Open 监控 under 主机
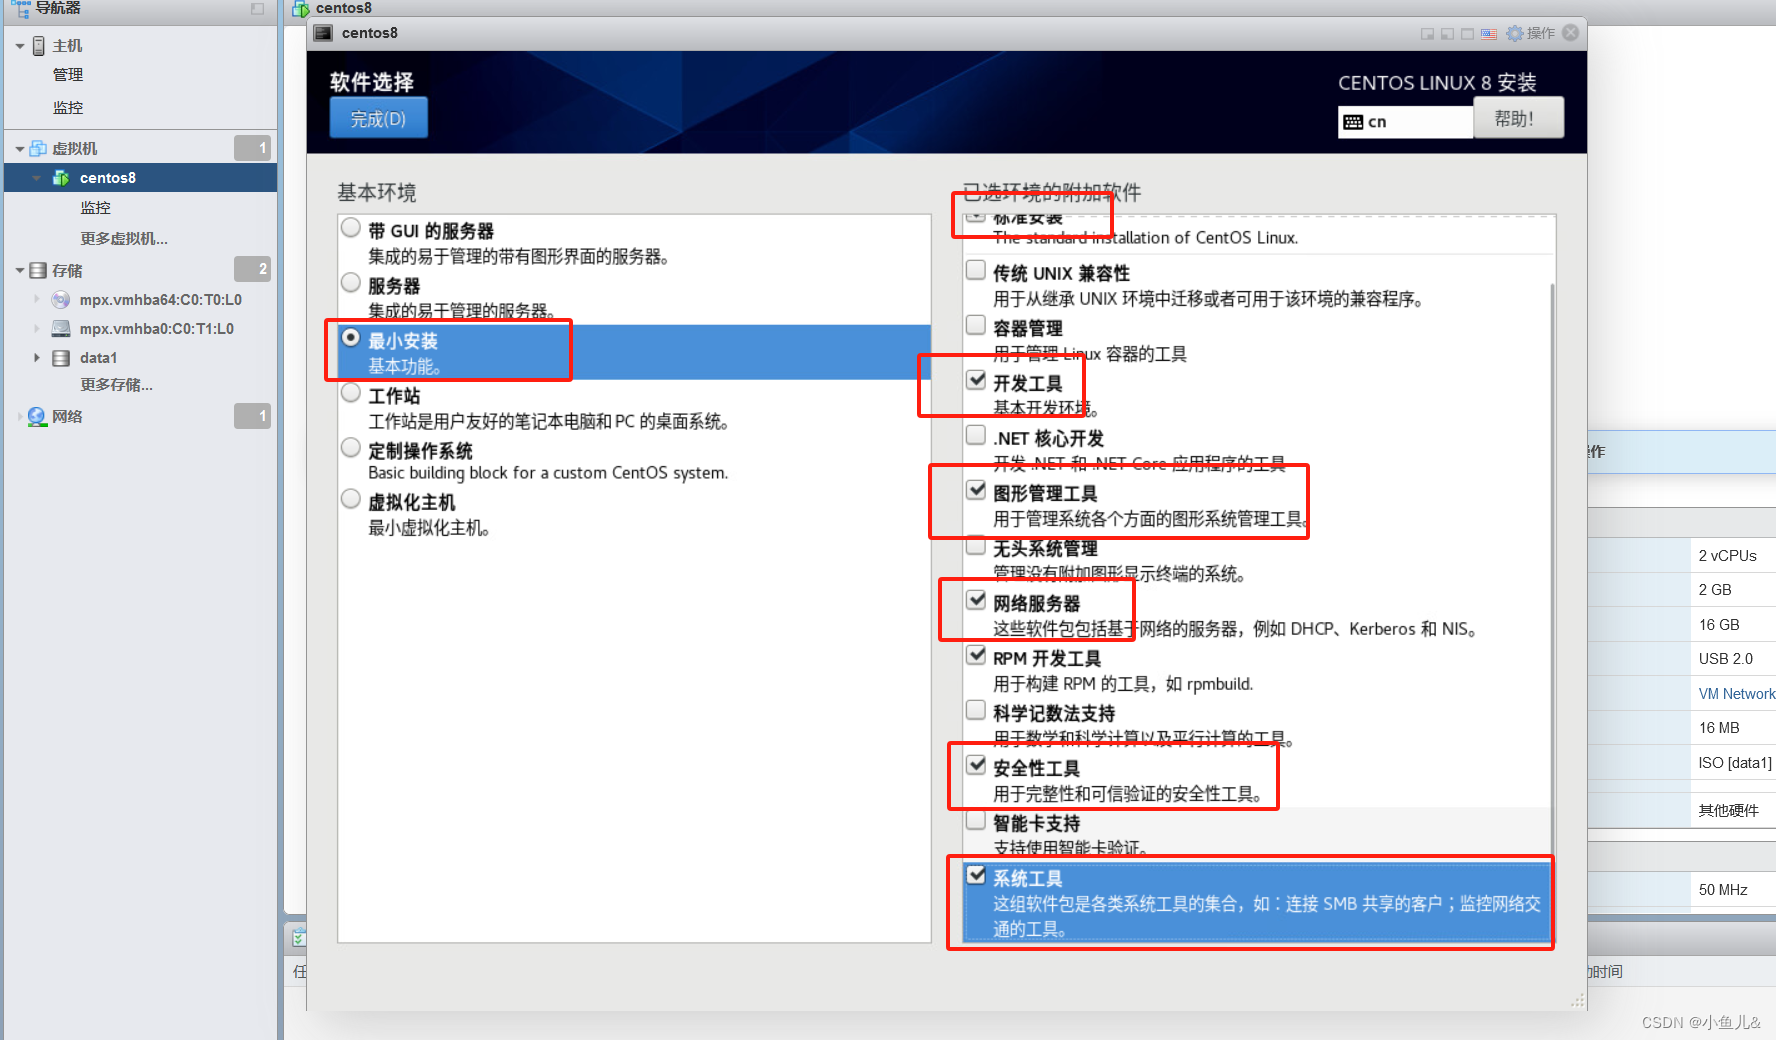The image size is (1776, 1040). click(x=68, y=108)
